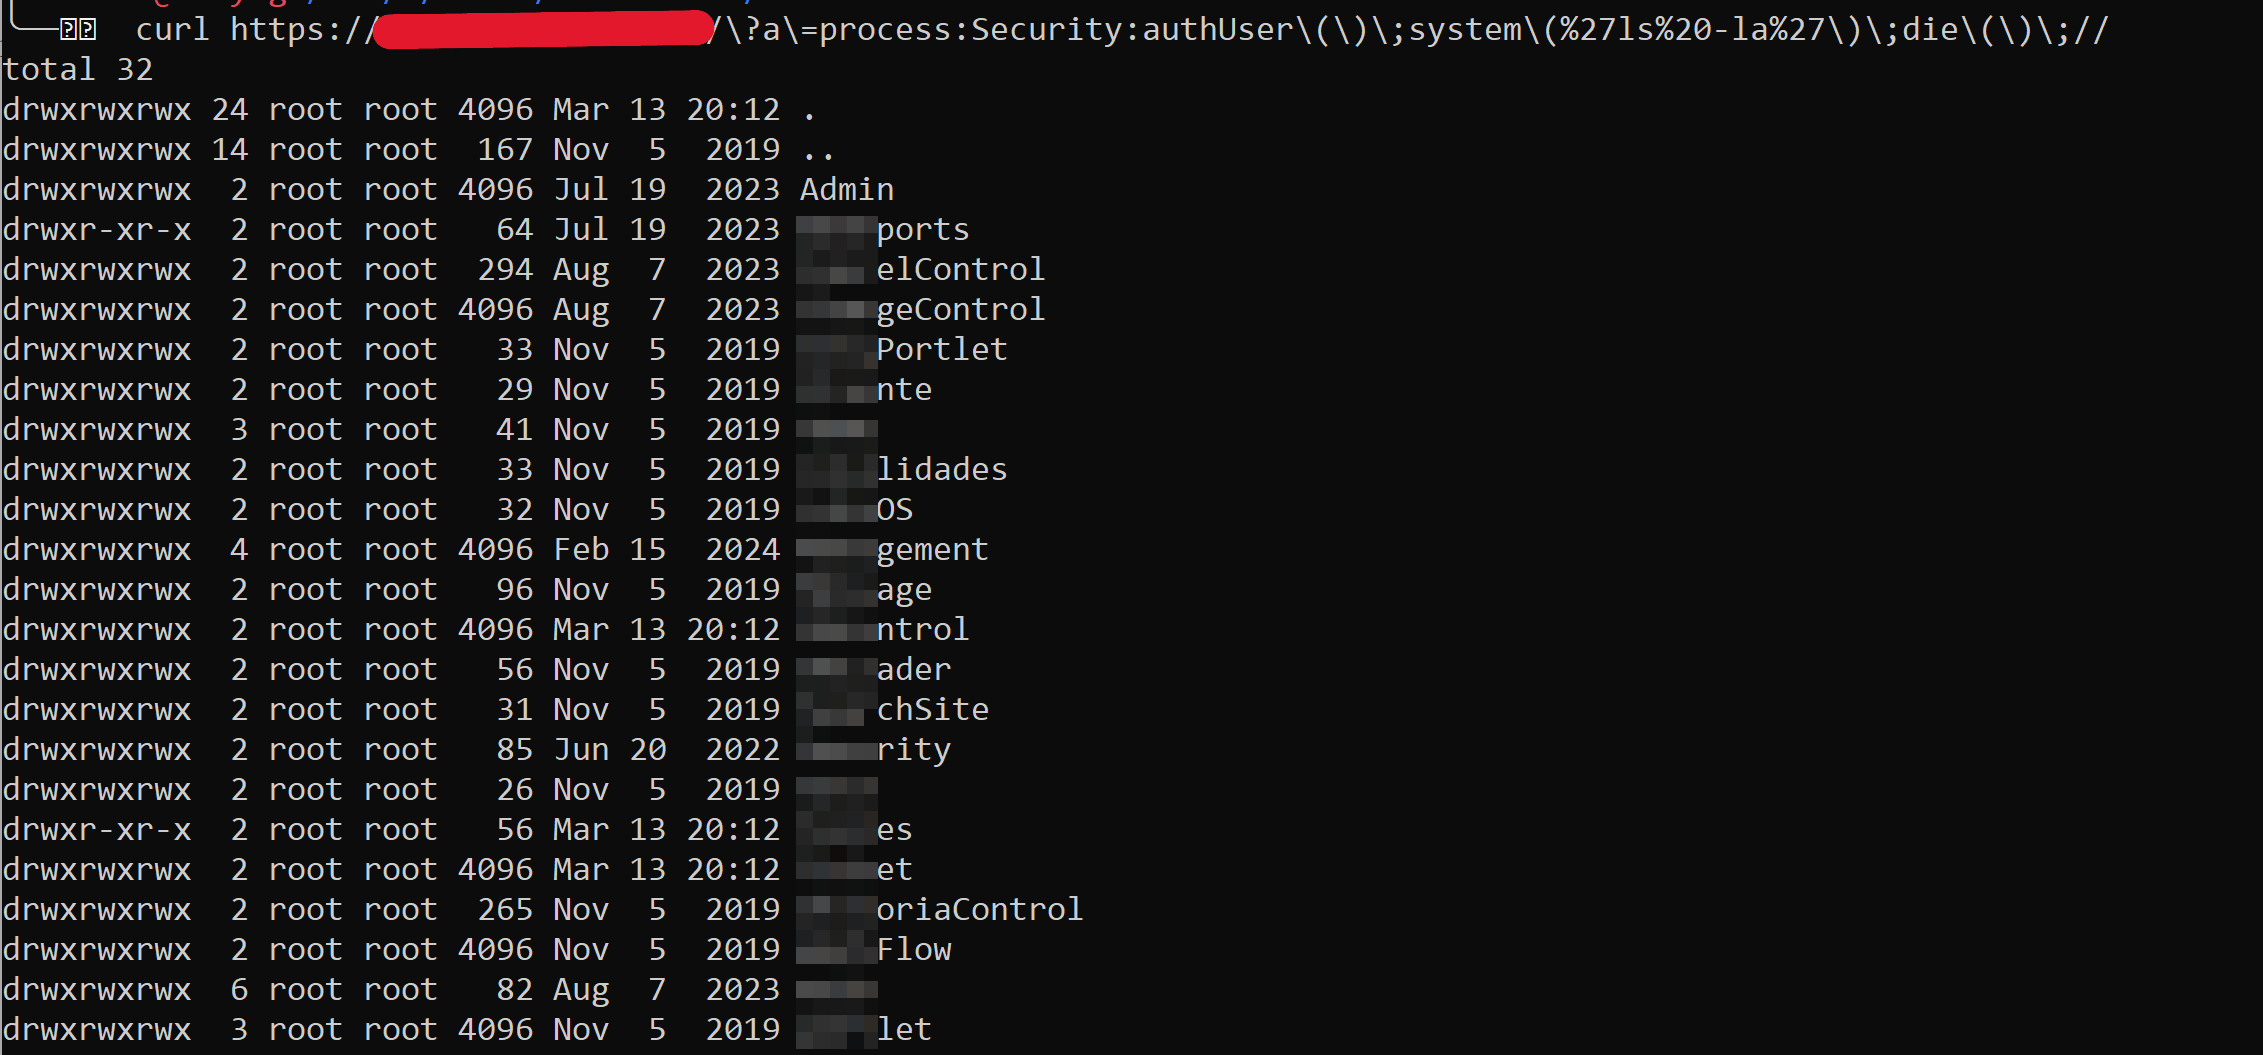Click the red redacted hostname bar
Image resolution: width=2263 pixels, height=1055 pixels.
(544, 30)
